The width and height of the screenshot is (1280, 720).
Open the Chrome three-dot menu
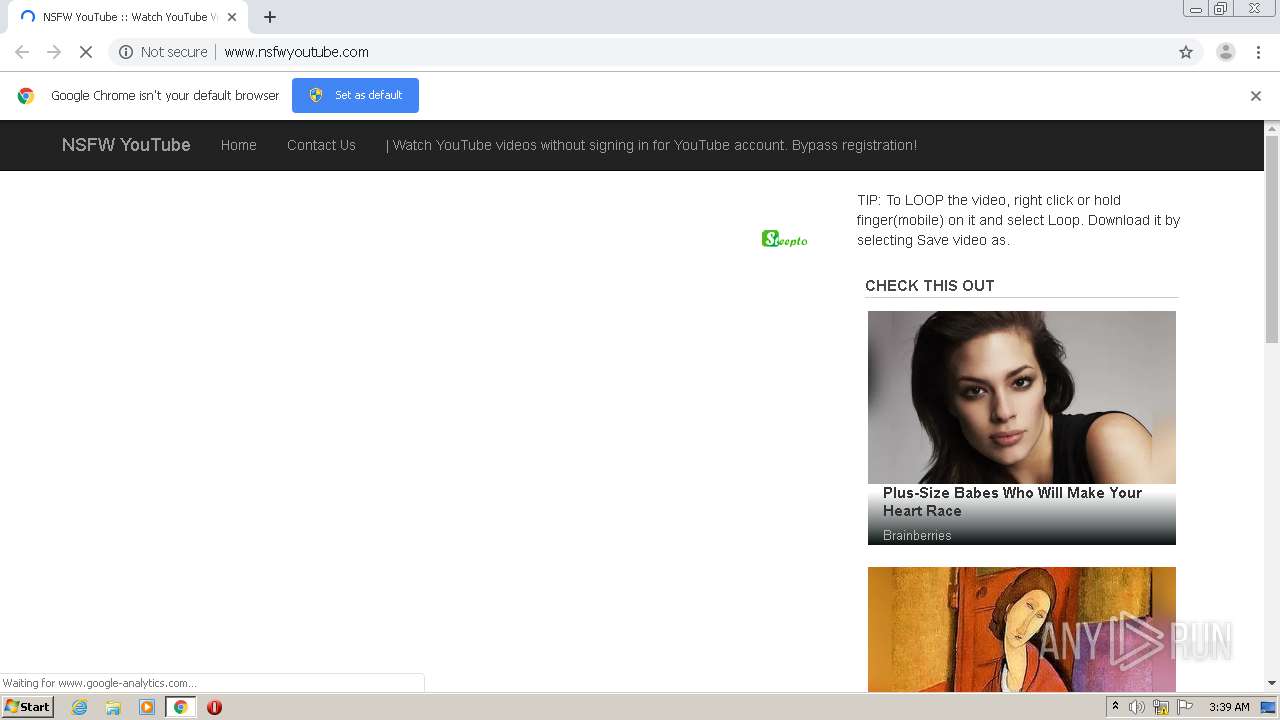(1259, 52)
